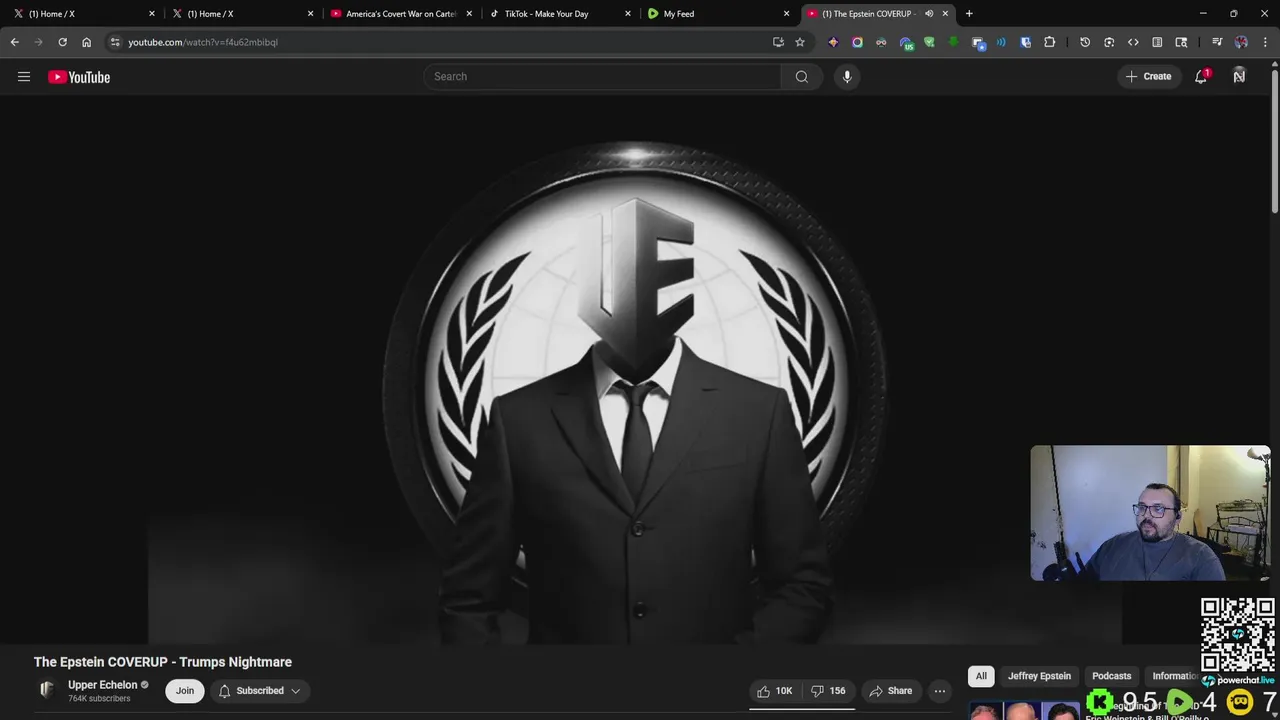Open the more actions ellipsis button
The image size is (1280, 720).
(939, 691)
